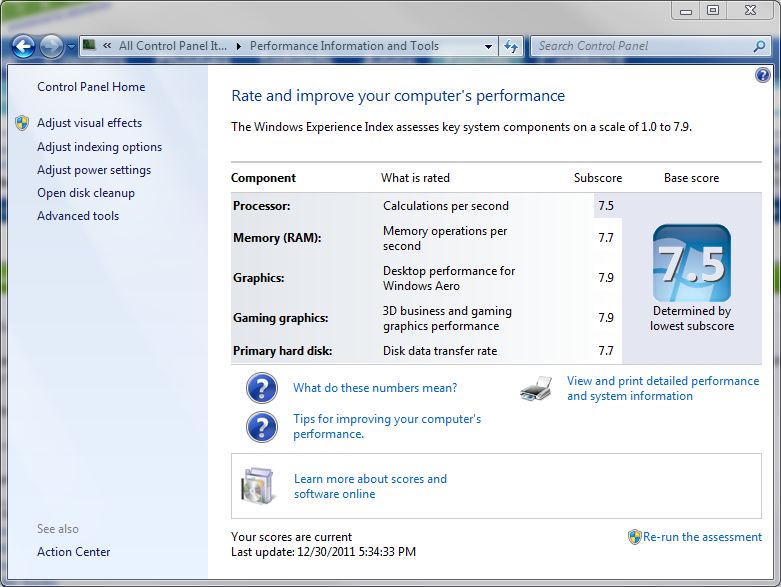Click the search magnifier icon
The height and width of the screenshot is (587, 781).
759,46
